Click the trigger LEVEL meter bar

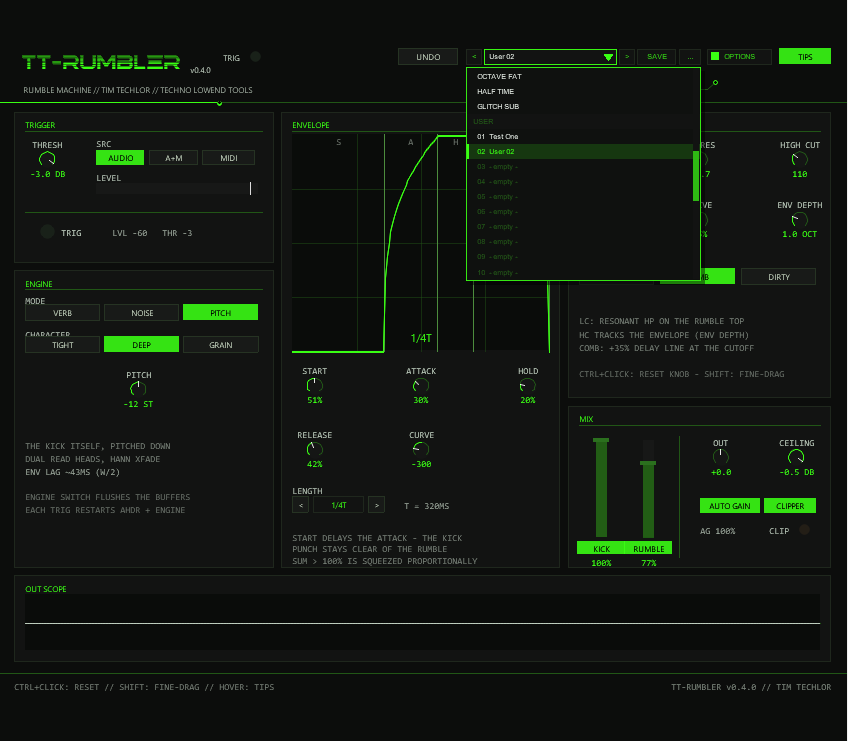(177, 188)
